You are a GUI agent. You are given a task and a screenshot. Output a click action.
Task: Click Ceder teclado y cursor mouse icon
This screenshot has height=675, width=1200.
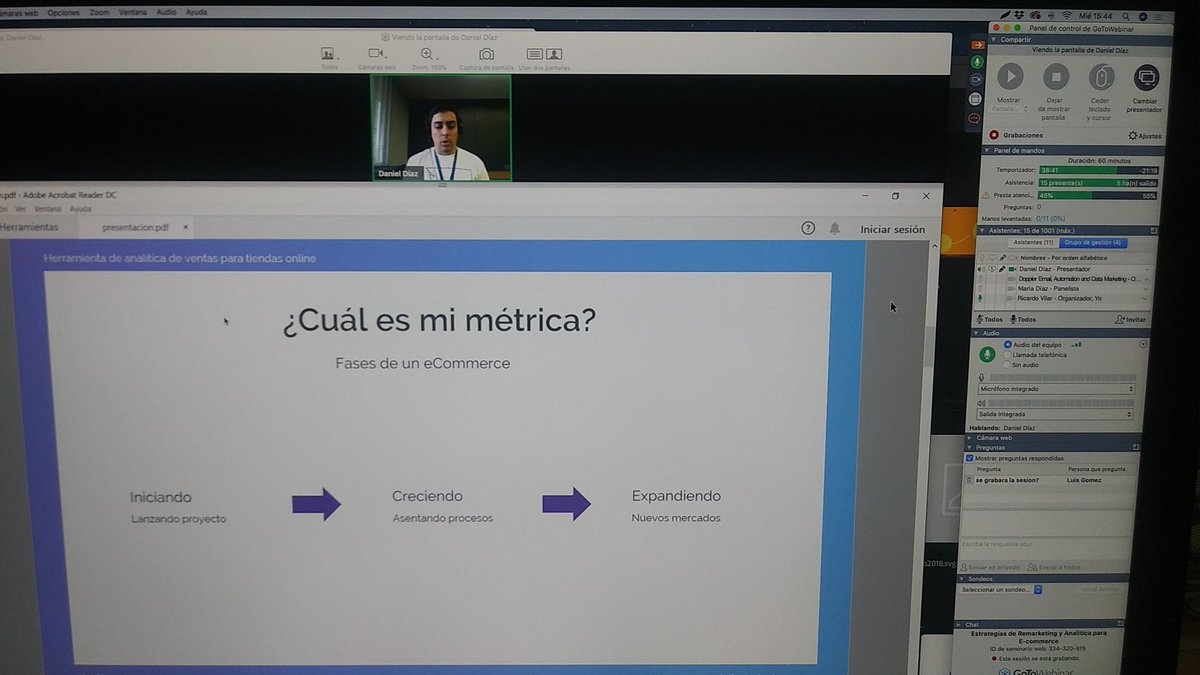click(x=1101, y=76)
